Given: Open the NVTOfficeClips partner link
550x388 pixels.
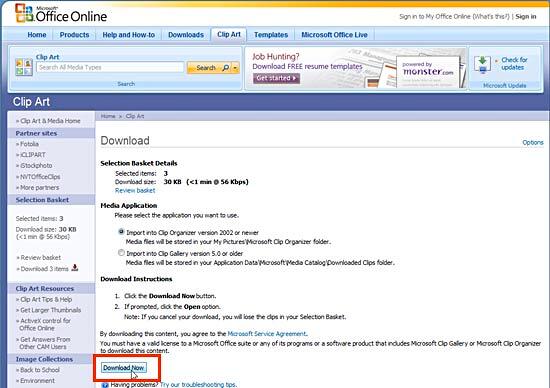Looking at the screenshot, I should click(x=40, y=177).
